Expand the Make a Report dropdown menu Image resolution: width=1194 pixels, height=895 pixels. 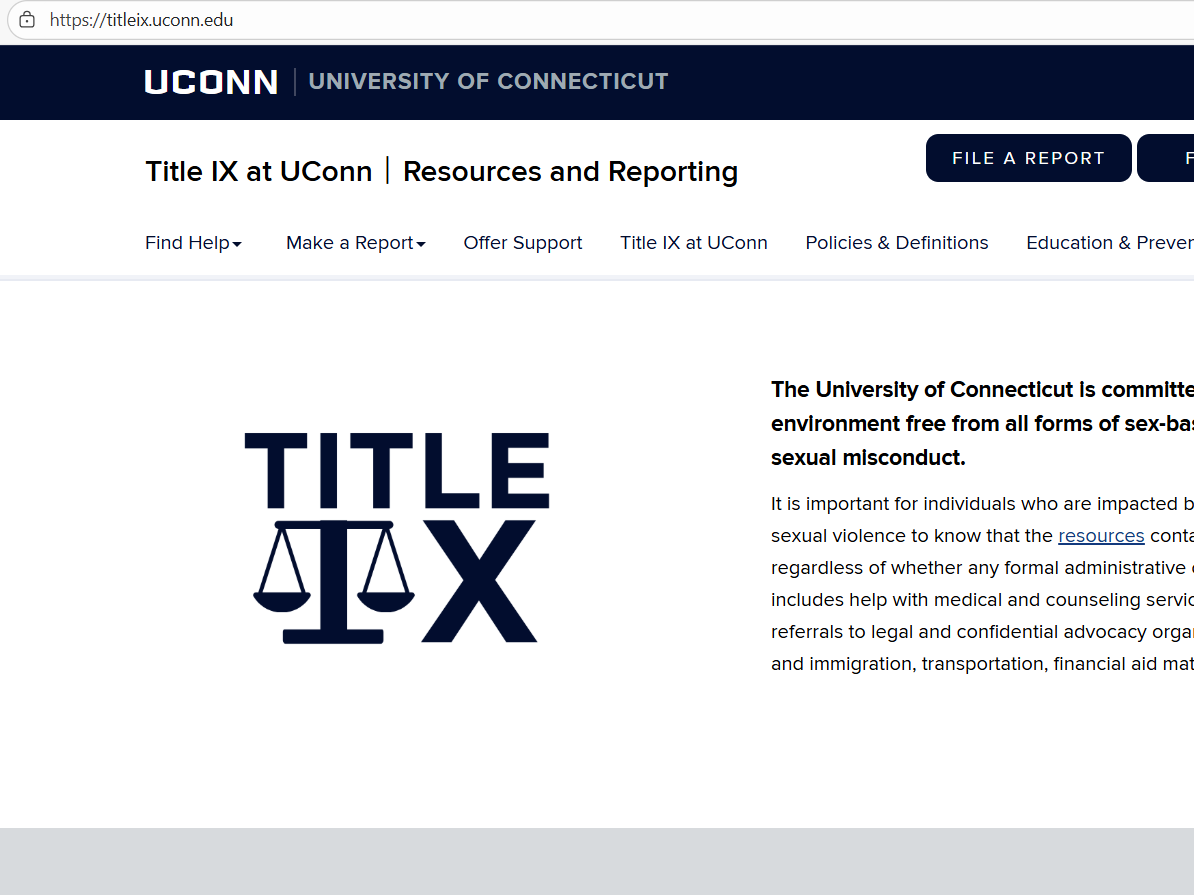(x=348, y=242)
